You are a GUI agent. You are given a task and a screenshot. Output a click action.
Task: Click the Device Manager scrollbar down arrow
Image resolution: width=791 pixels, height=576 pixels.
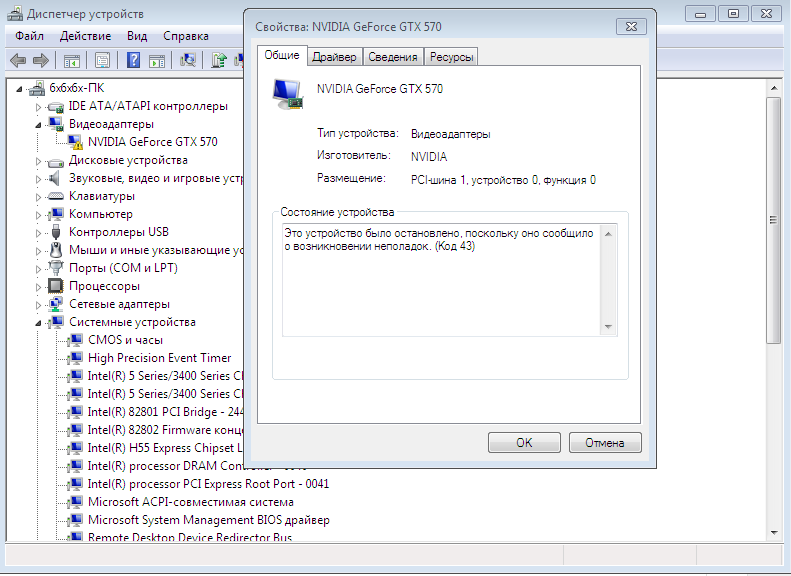(774, 533)
